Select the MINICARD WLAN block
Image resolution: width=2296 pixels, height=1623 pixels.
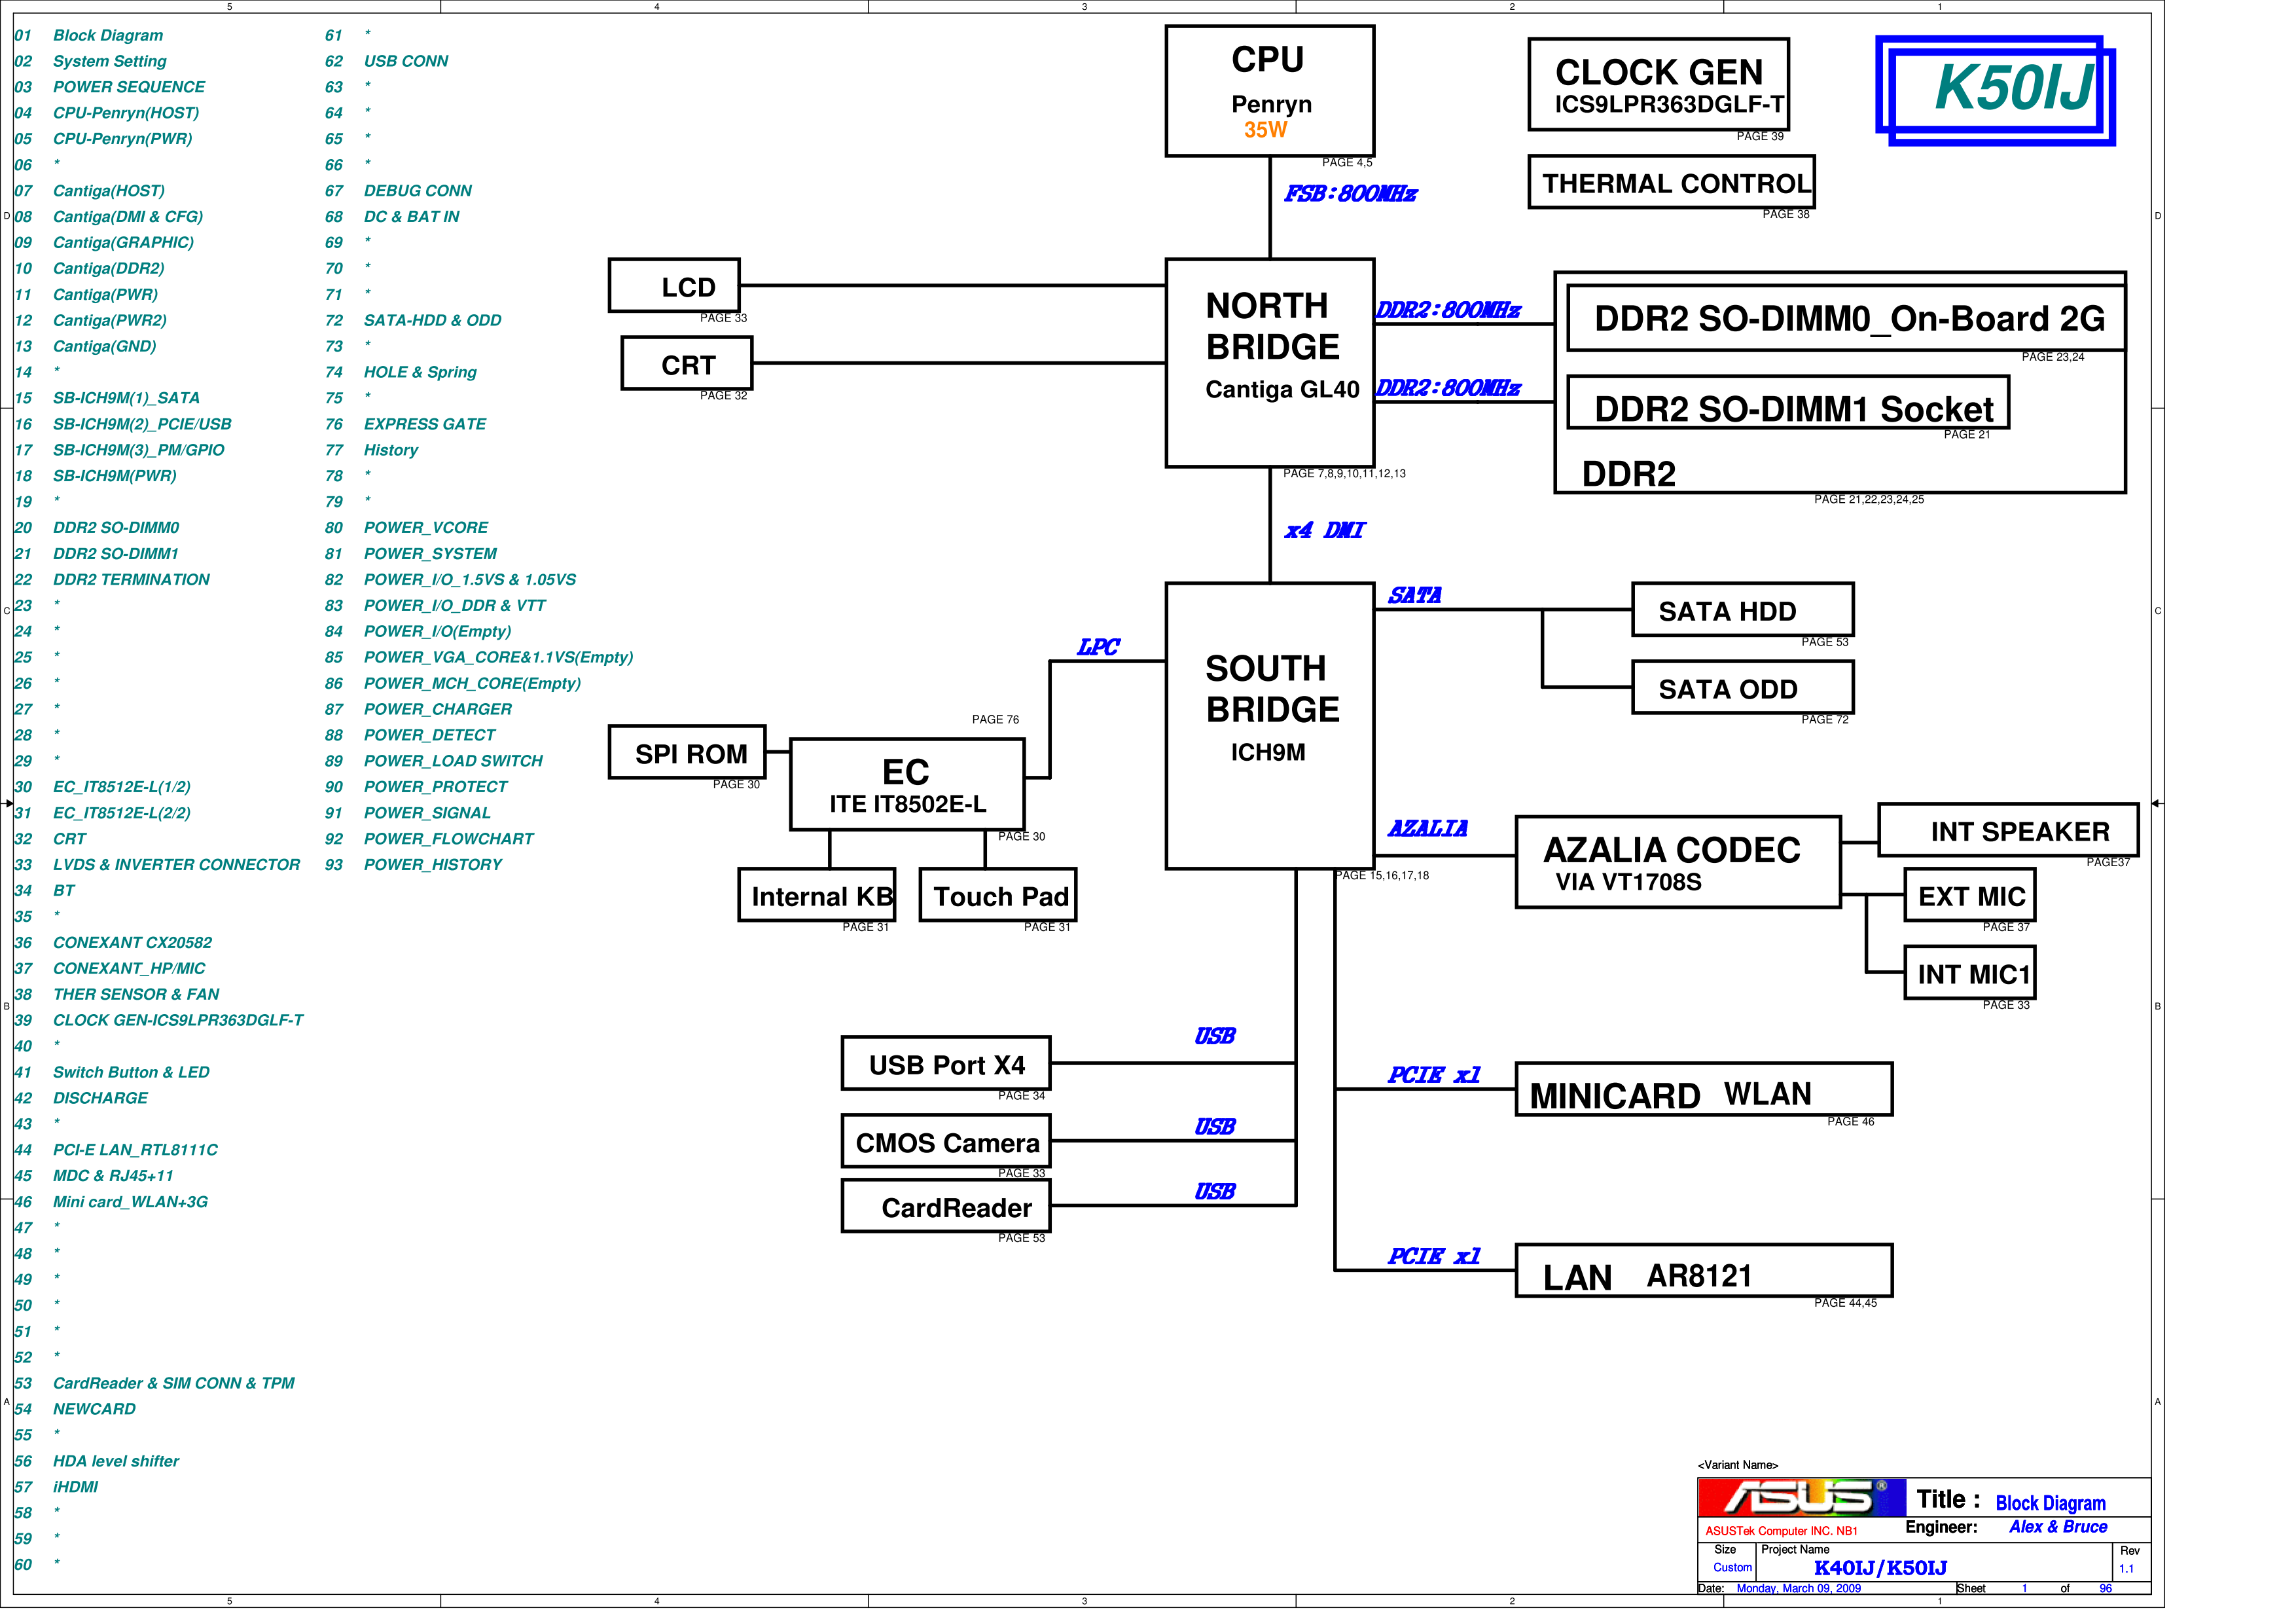(x=1704, y=1089)
